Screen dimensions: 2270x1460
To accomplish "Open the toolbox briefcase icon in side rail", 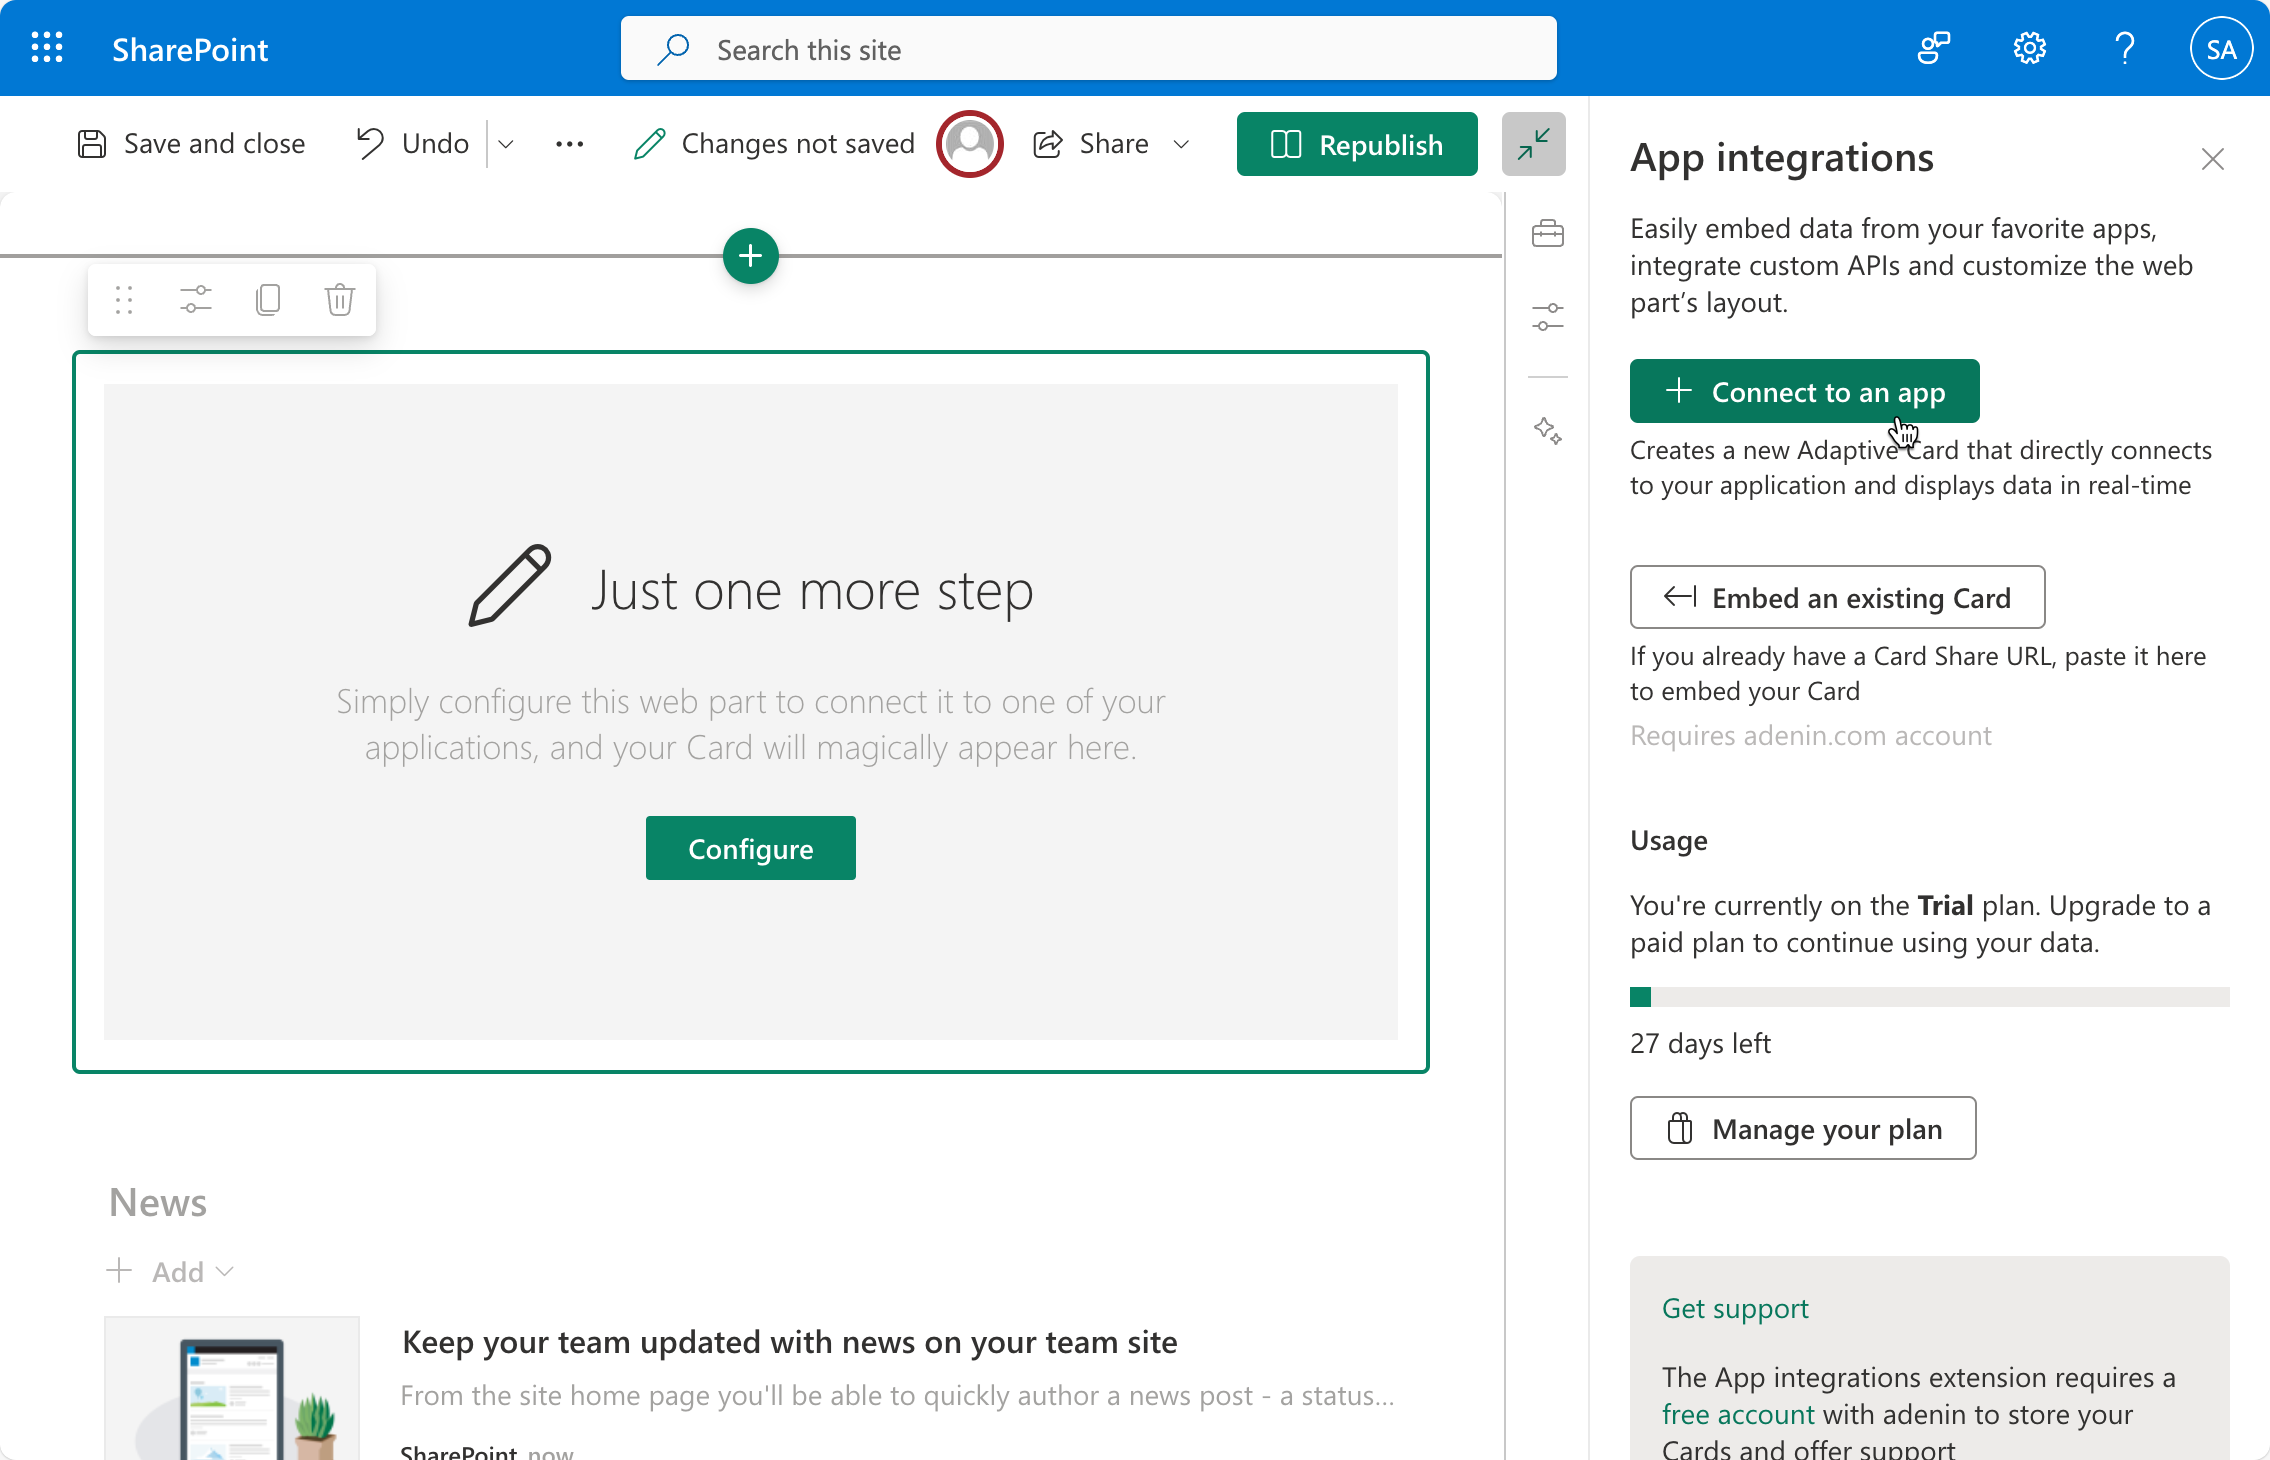I will click(x=1547, y=234).
